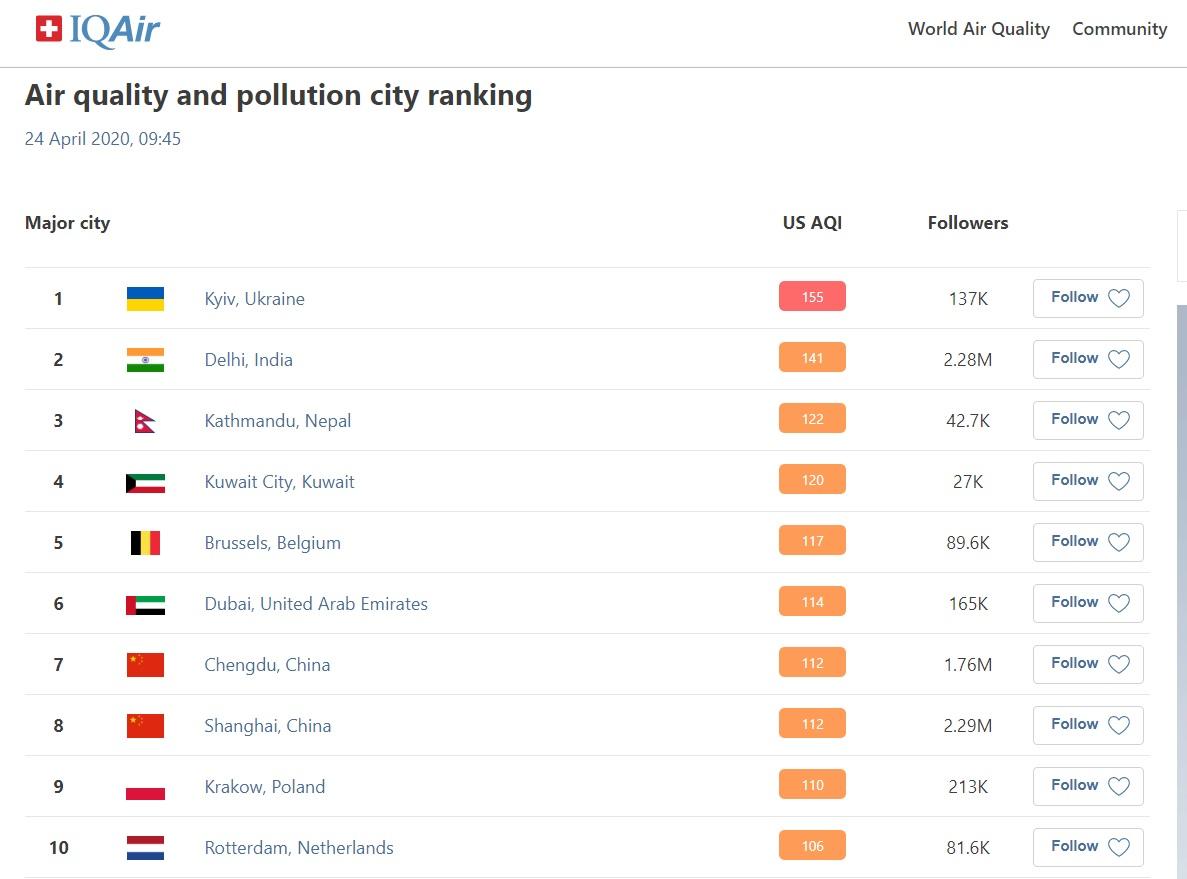Click the Nepal flag icon
The width and height of the screenshot is (1187, 879).
pos(144,421)
